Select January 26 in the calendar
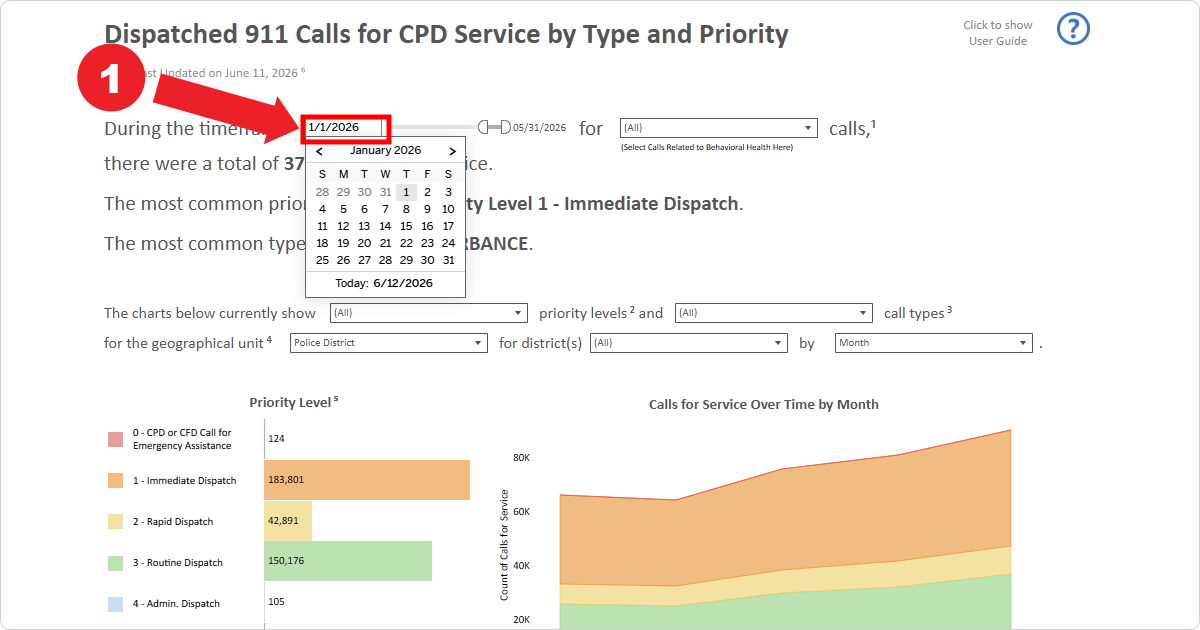Screen dimensions: 1200x630 coord(343,260)
